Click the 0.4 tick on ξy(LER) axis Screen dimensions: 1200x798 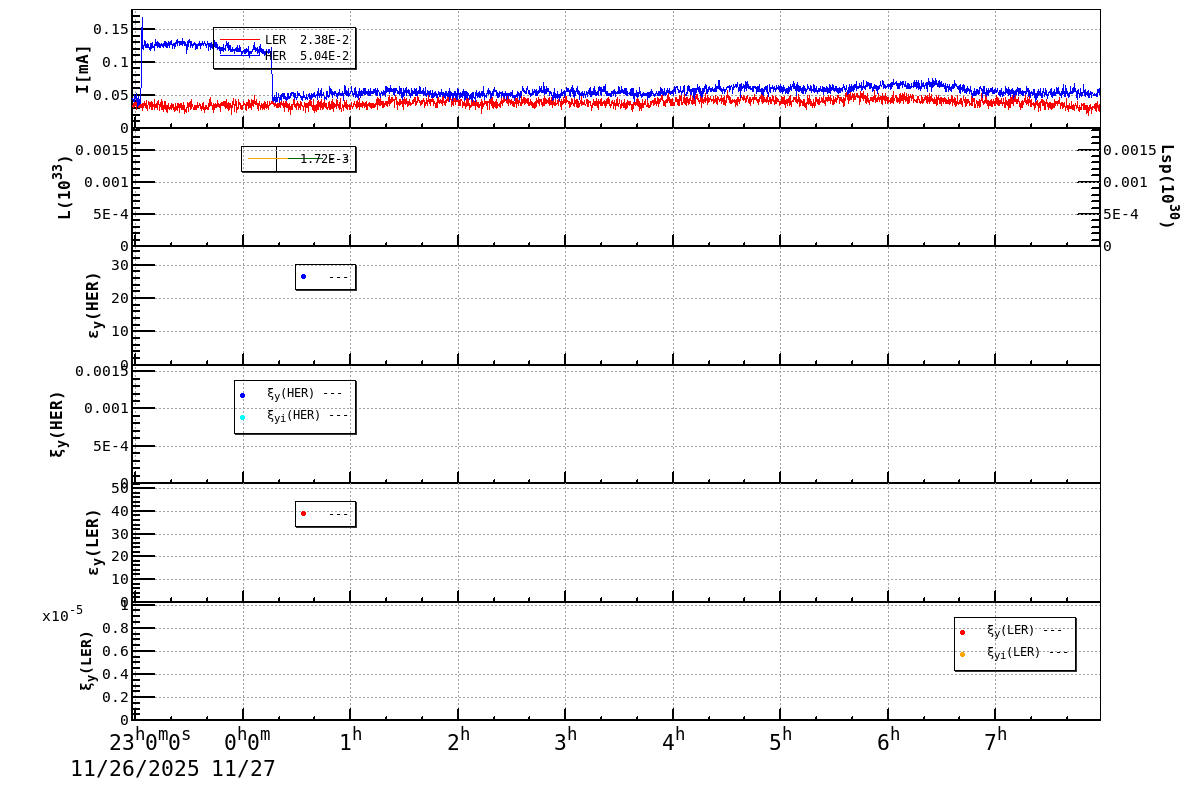pyautogui.click(x=116, y=674)
